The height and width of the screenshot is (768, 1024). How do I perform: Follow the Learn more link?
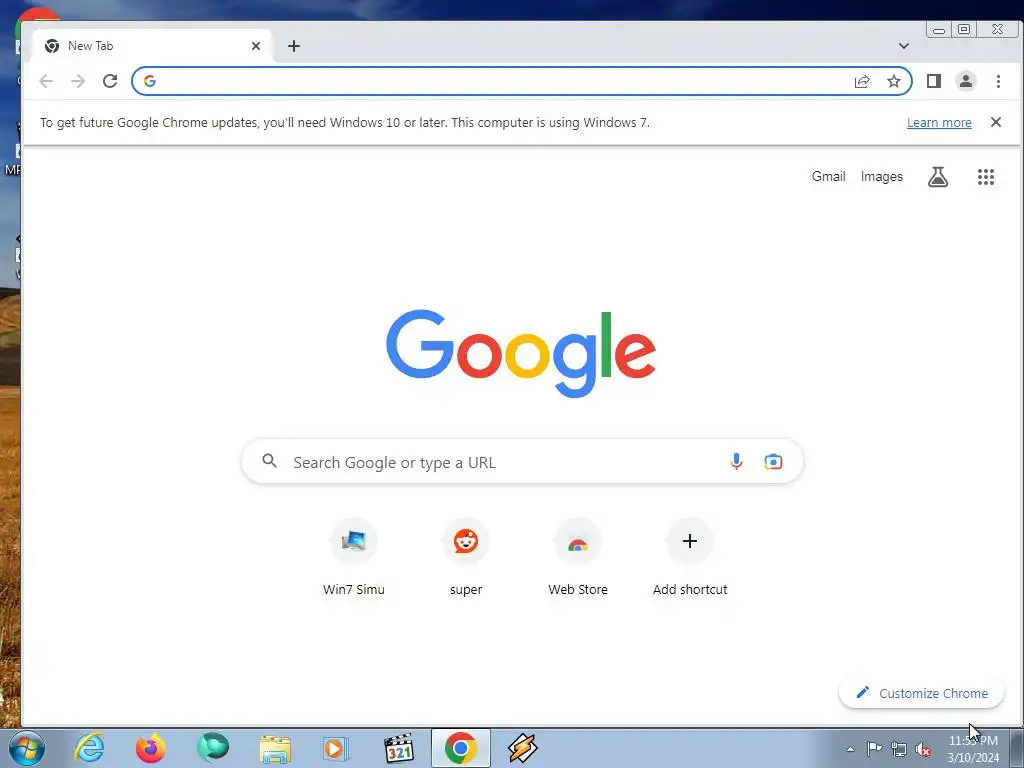pyautogui.click(x=939, y=123)
